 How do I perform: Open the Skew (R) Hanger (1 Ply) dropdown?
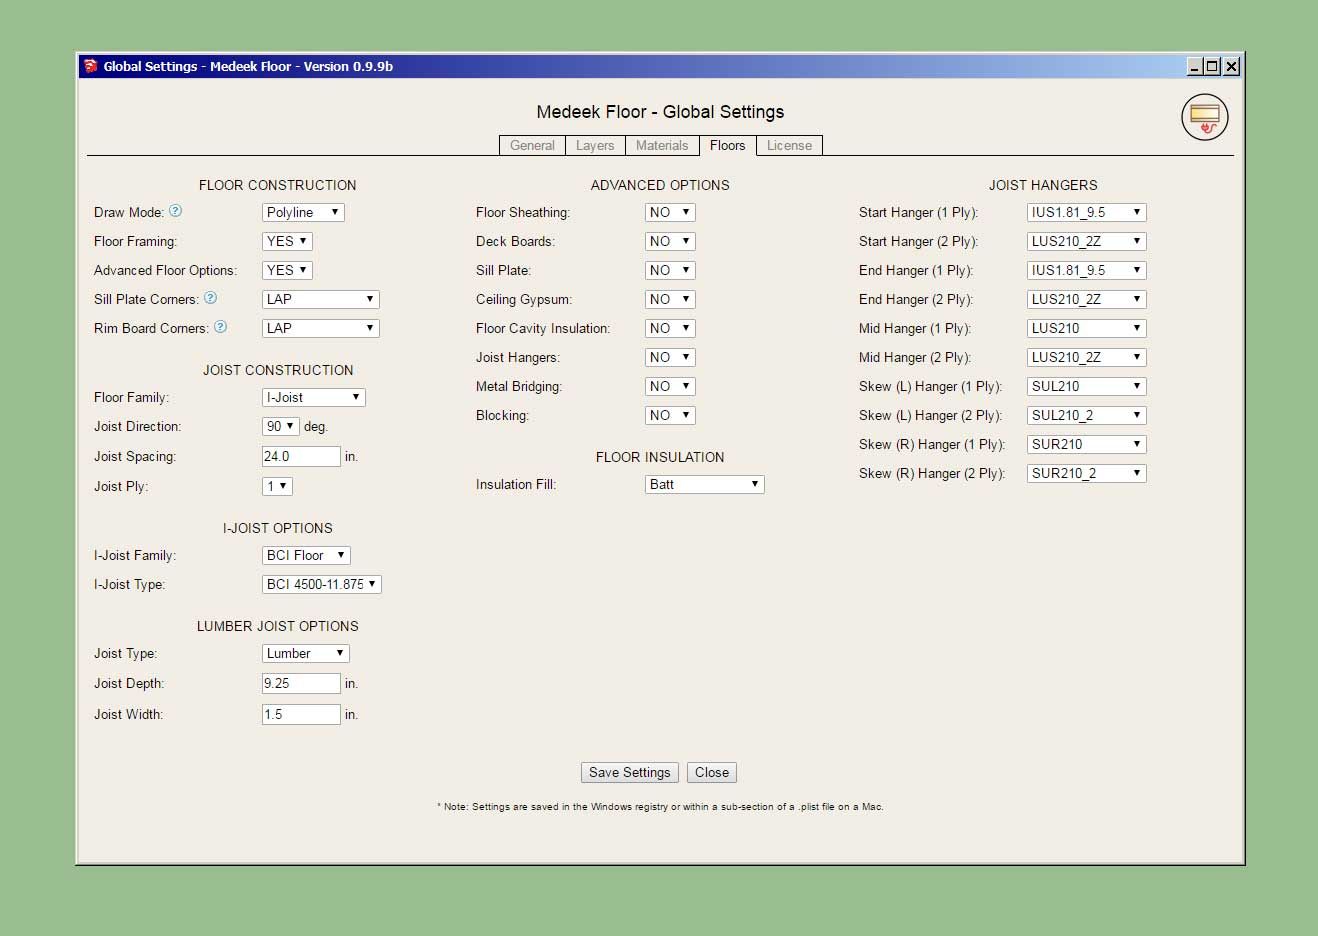(1087, 444)
